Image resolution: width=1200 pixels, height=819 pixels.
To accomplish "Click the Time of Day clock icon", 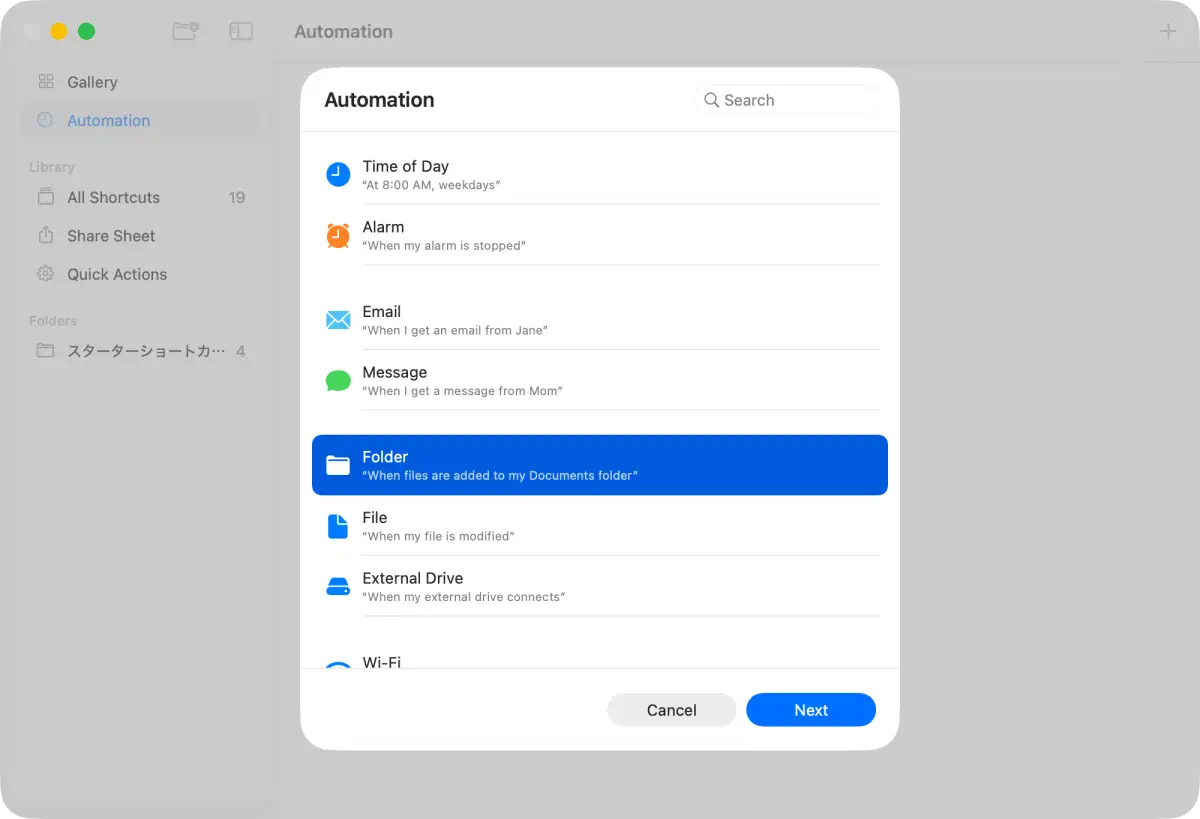I will point(338,175).
